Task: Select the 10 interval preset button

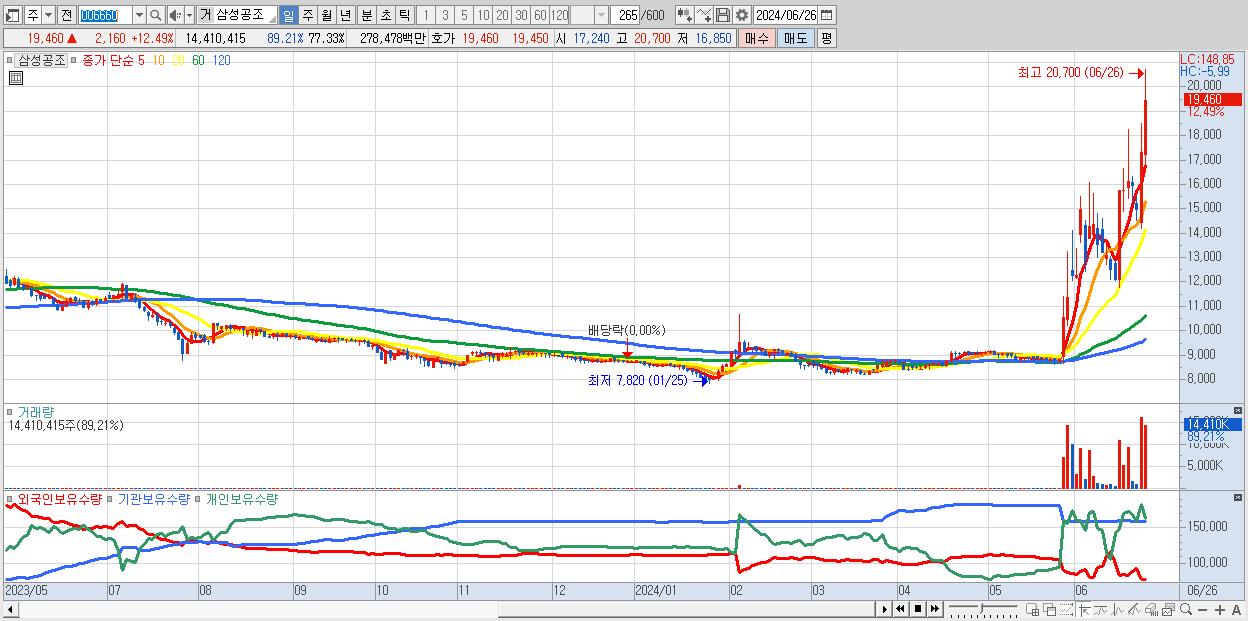Action: (x=484, y=15)
